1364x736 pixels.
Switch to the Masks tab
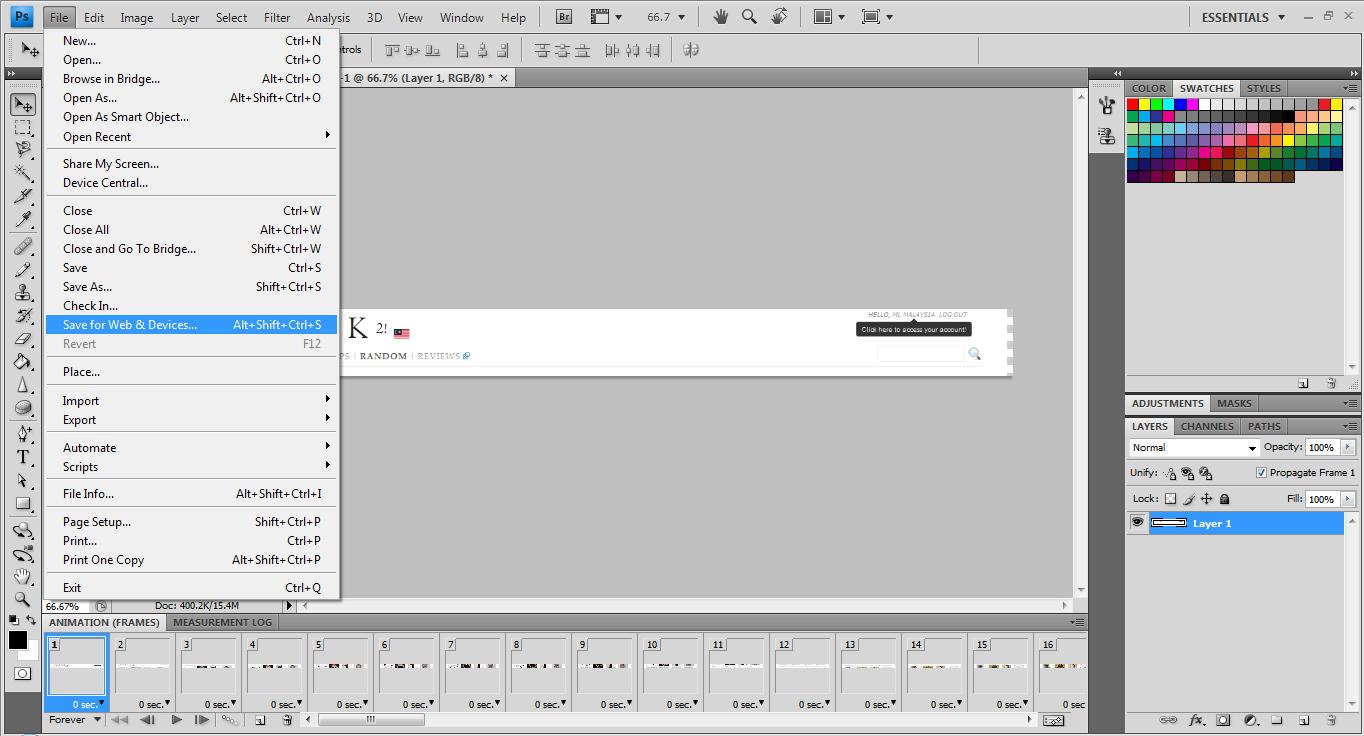click(1234, 403)
